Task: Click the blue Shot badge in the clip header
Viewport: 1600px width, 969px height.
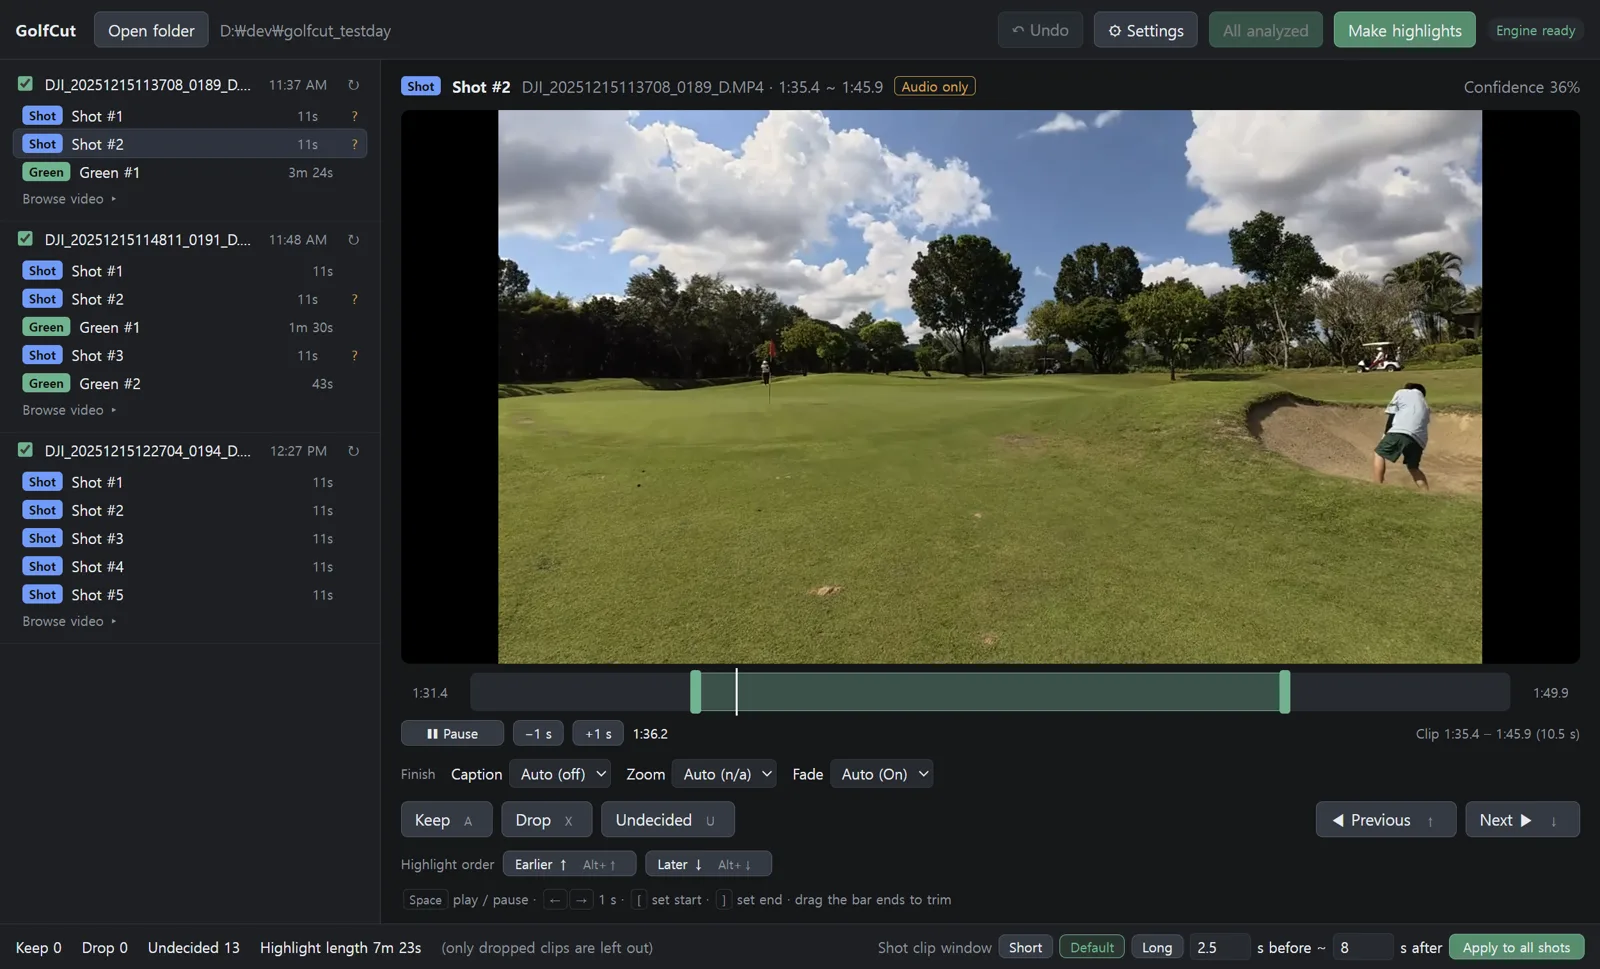Action: [420, 87]
